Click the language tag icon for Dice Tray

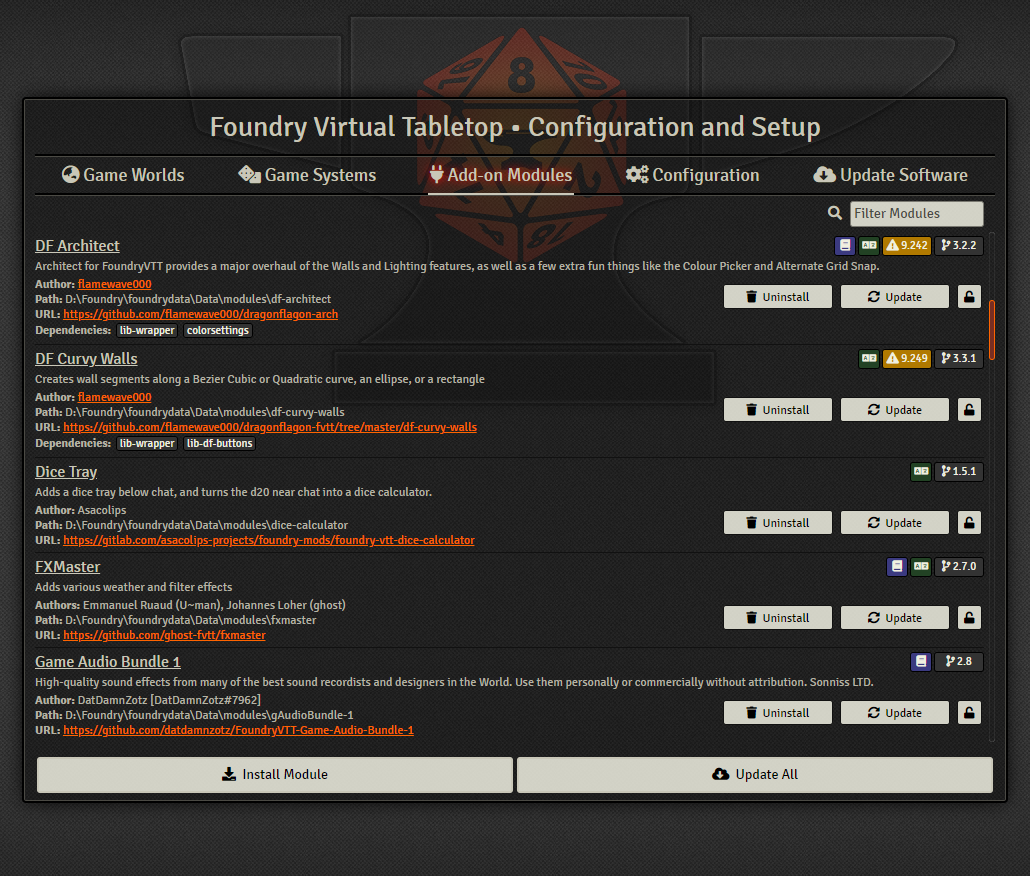click(921, 471)
